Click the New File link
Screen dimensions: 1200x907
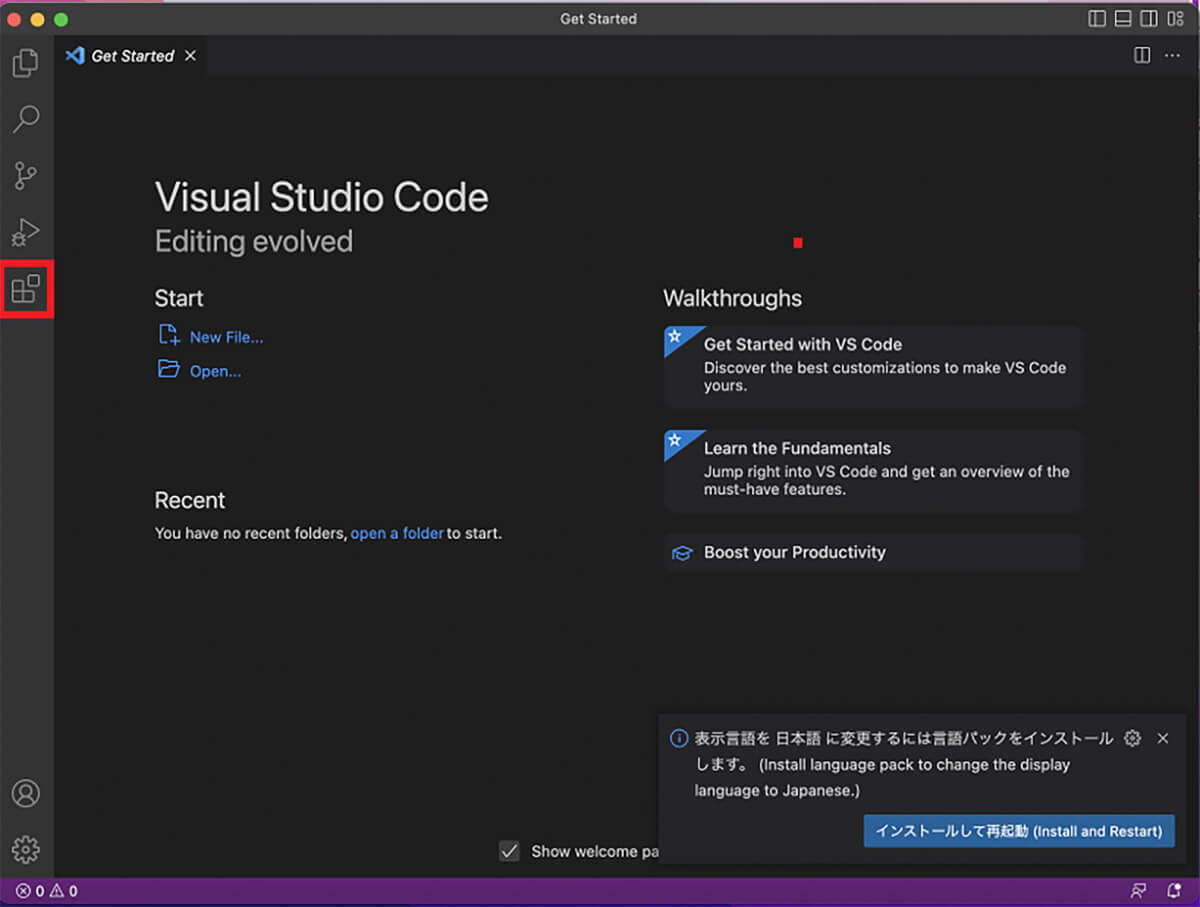[227, 336]
